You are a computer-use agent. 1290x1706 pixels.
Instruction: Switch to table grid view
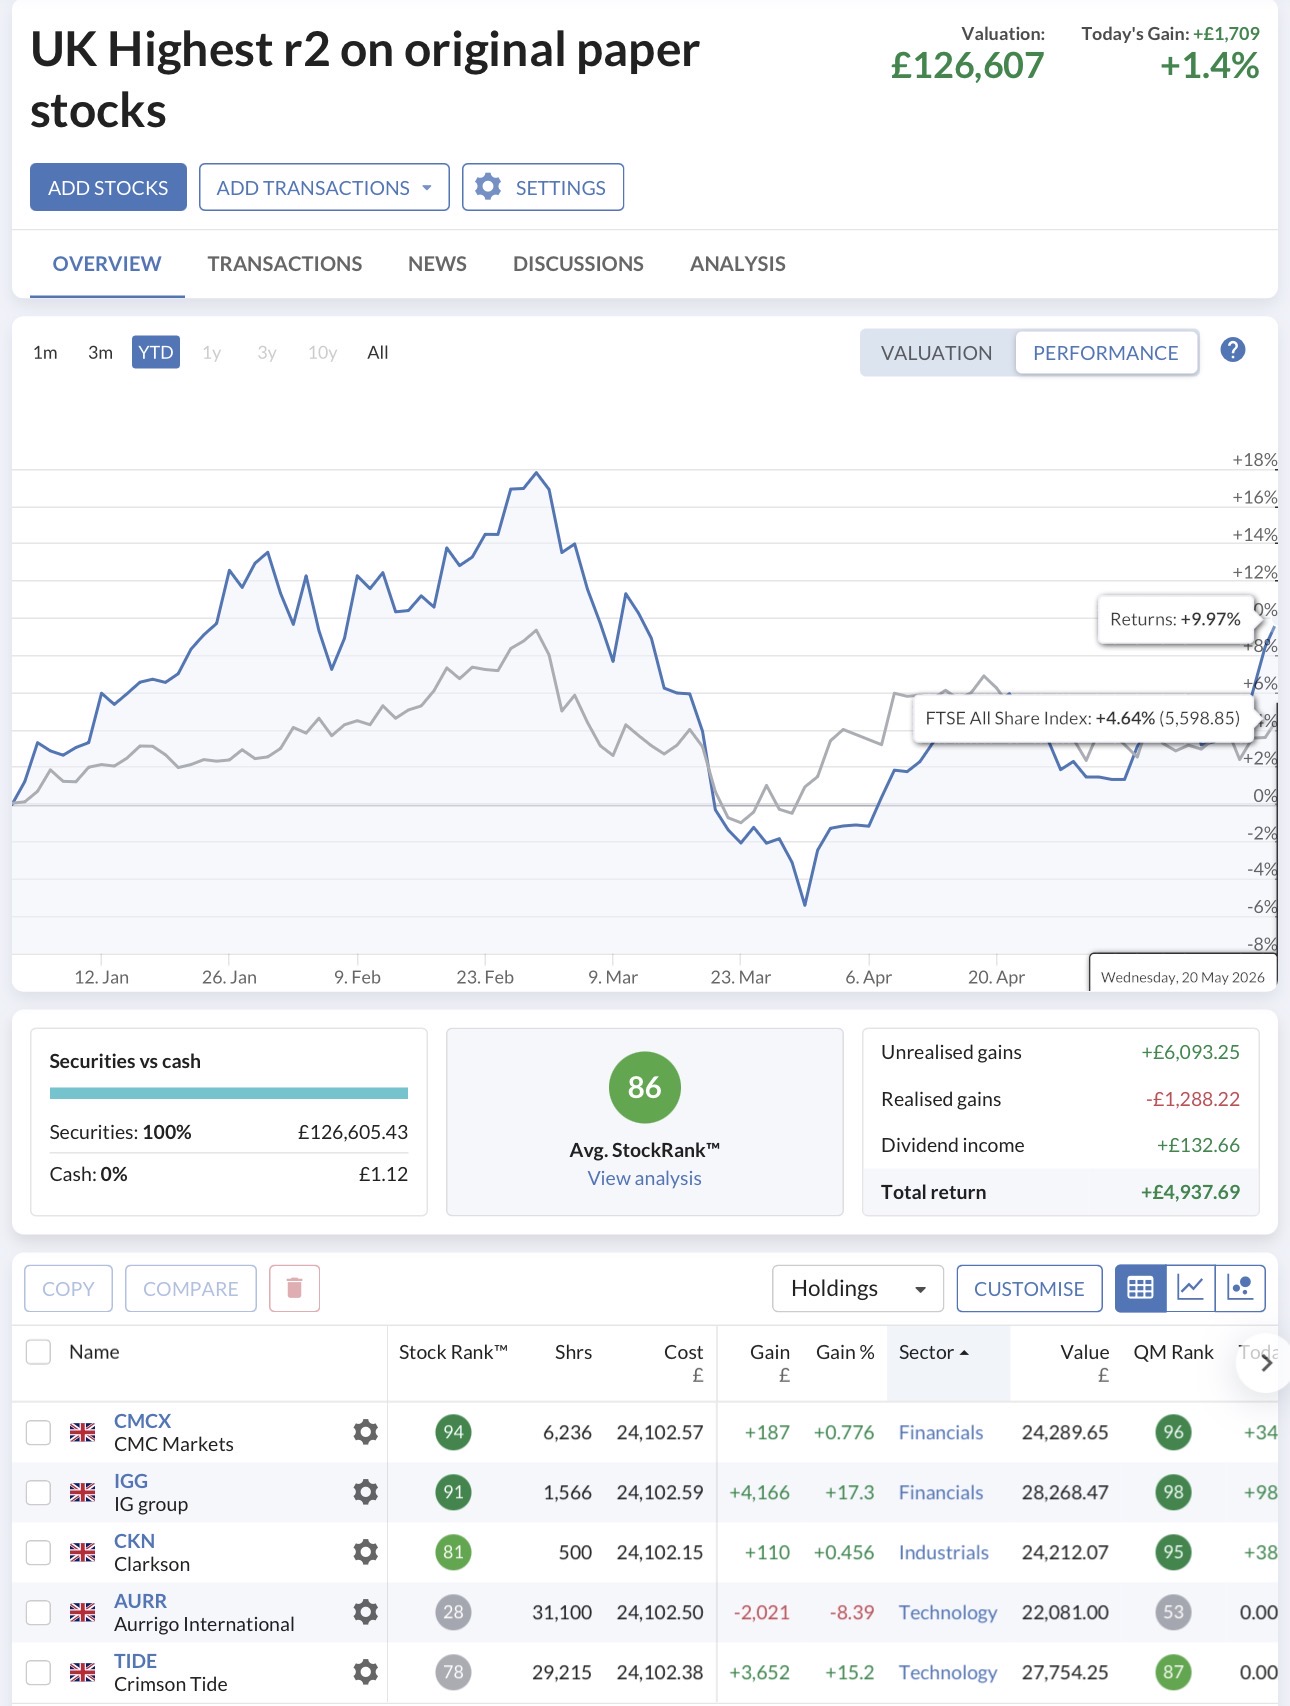pos(1141,1288)
